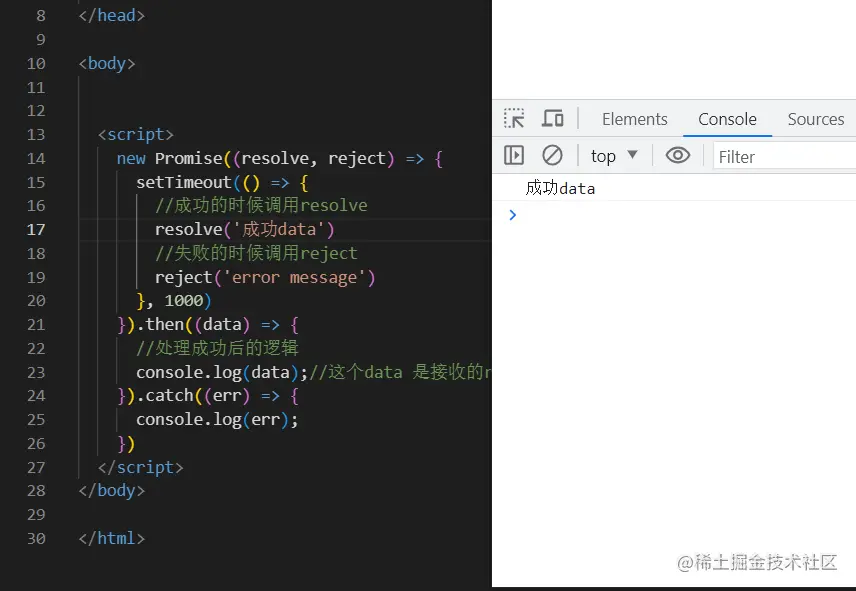Click line number 30 in the gutter
Screen dimensions: 856x591
tap(35, 539)
